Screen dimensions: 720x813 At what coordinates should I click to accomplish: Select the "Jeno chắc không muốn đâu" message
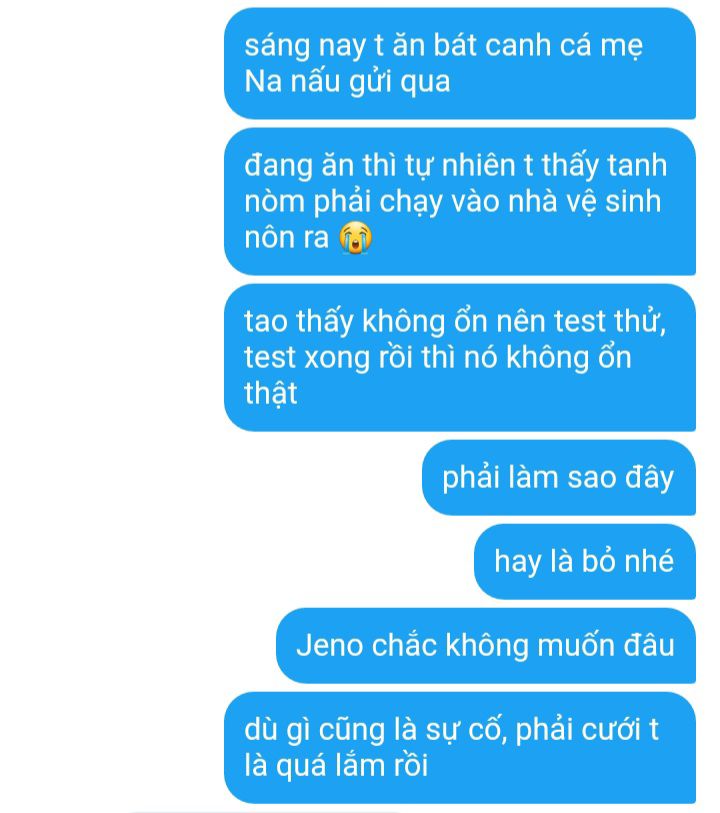[x=486, y=646]
